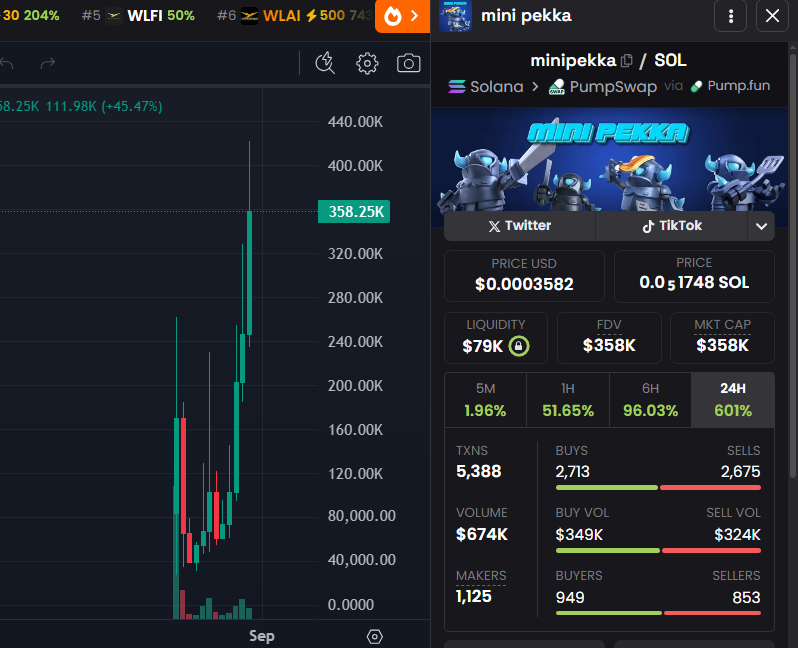Click the mini pekka banner image
The height and width of the screenshot is (648, 798).
[609, 167]
